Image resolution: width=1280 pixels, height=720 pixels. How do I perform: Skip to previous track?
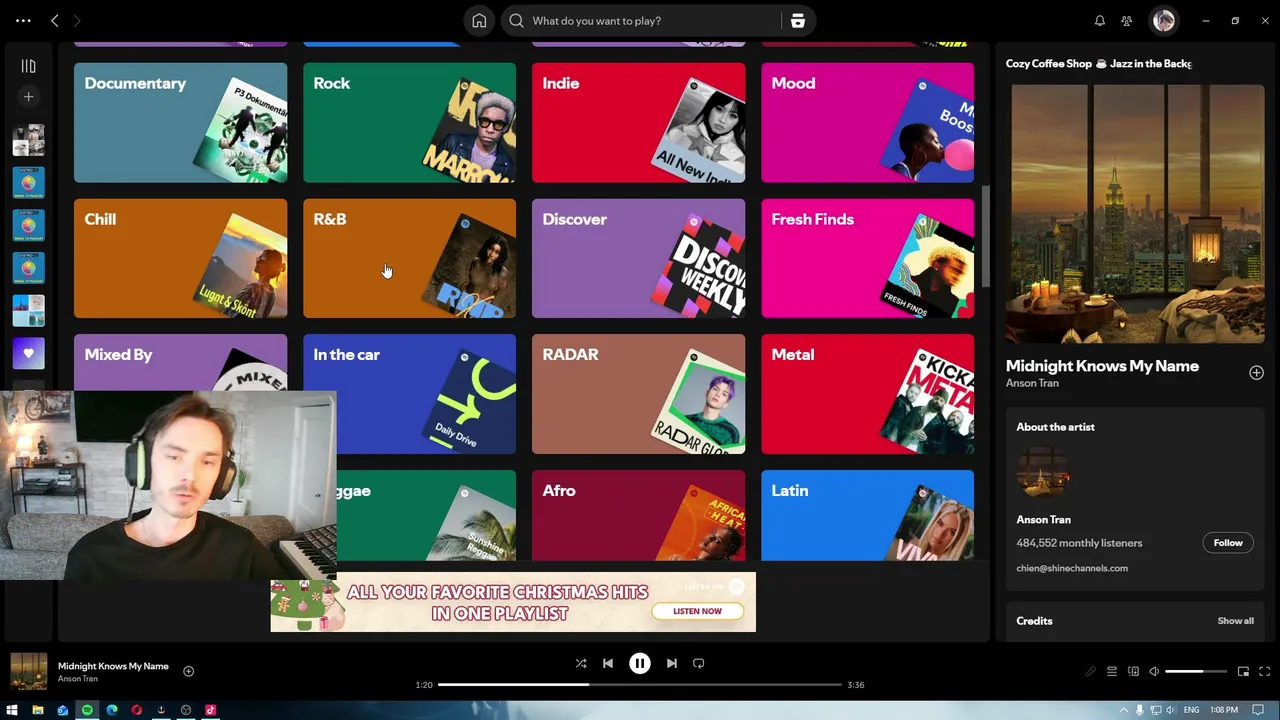point(608,663)
